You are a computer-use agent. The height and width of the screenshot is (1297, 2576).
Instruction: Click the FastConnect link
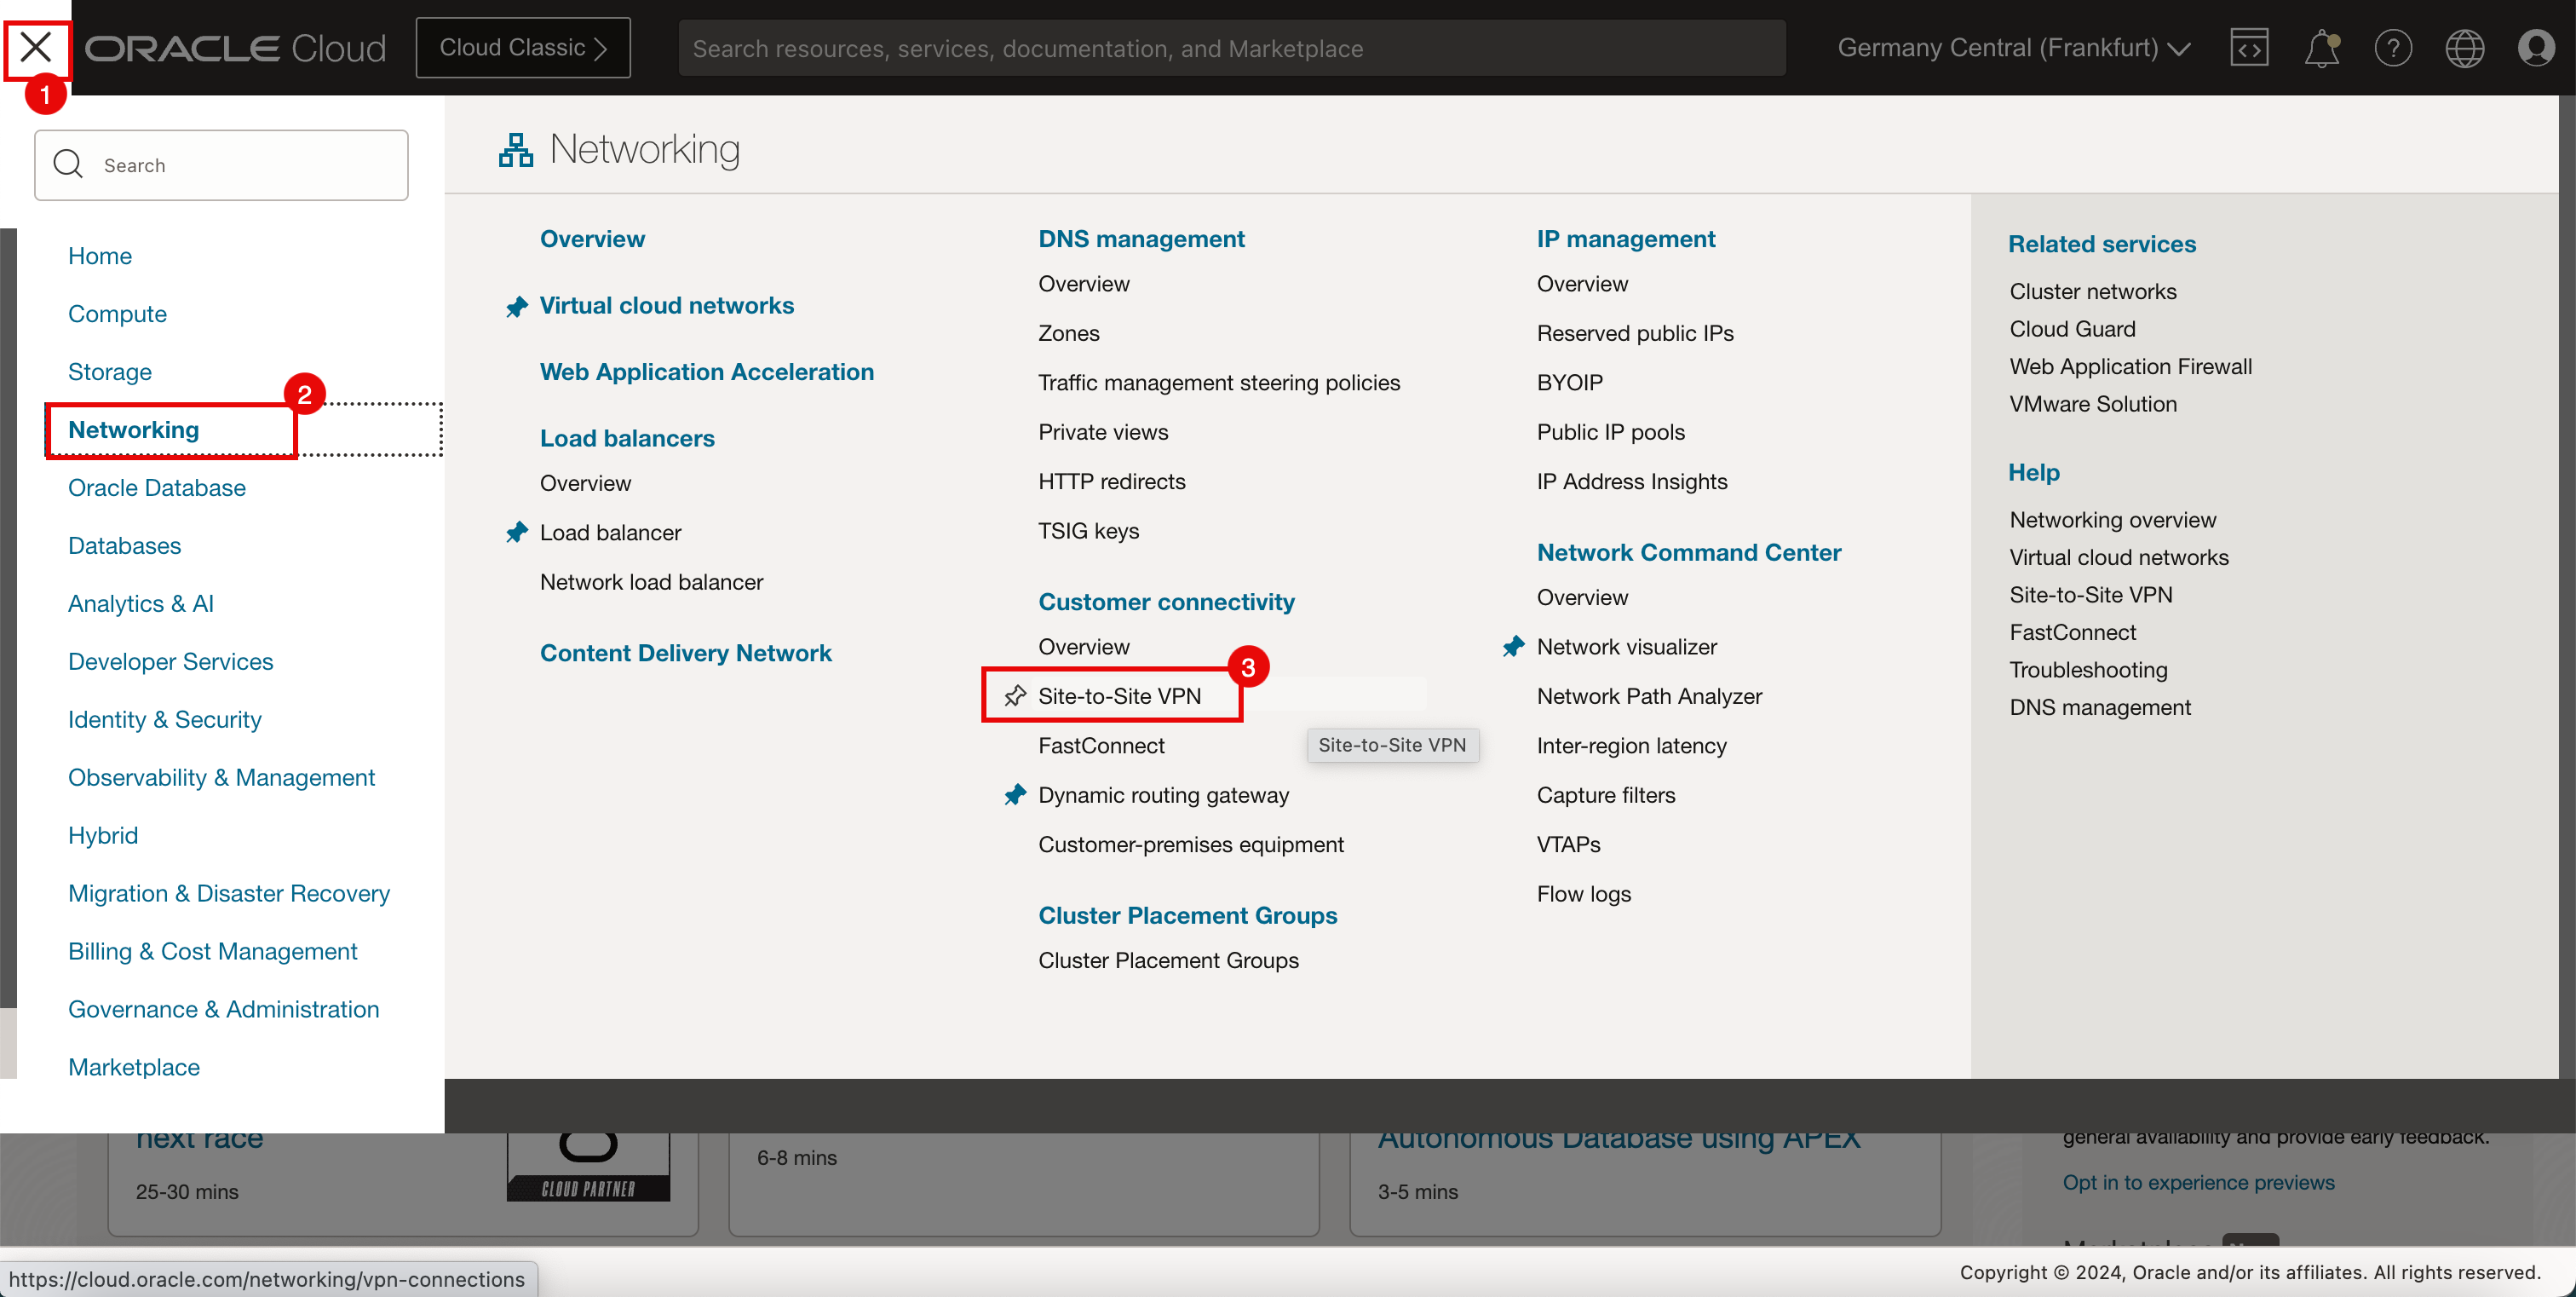(1101, 745)
